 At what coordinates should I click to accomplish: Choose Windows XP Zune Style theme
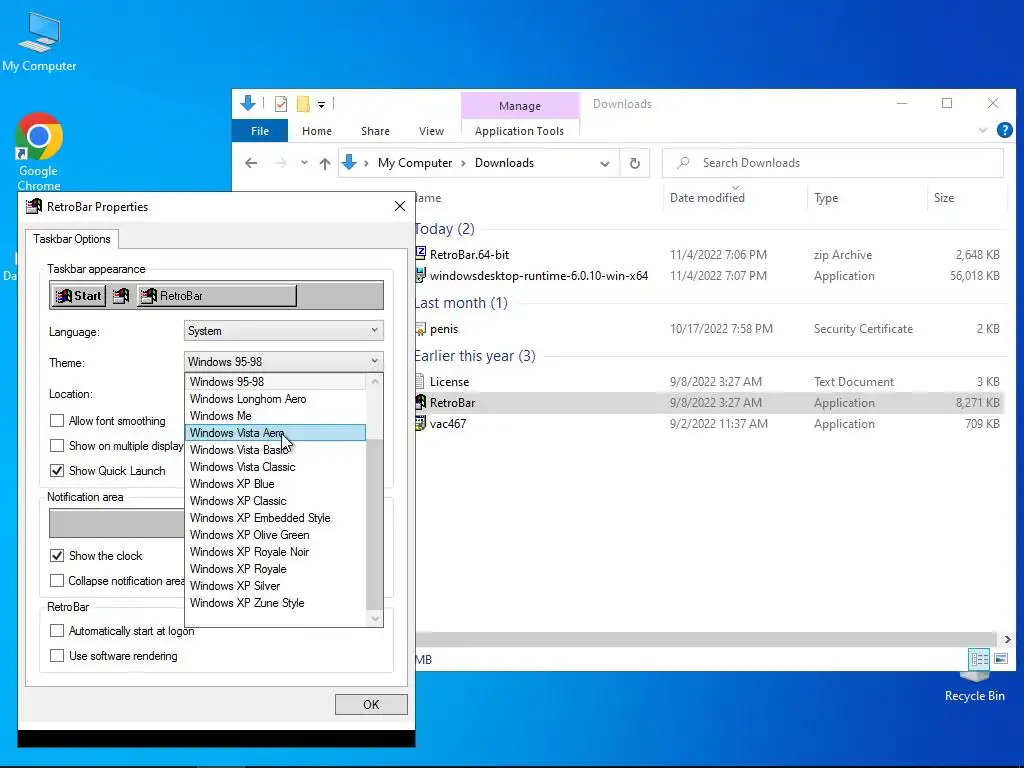click(276, 603)
